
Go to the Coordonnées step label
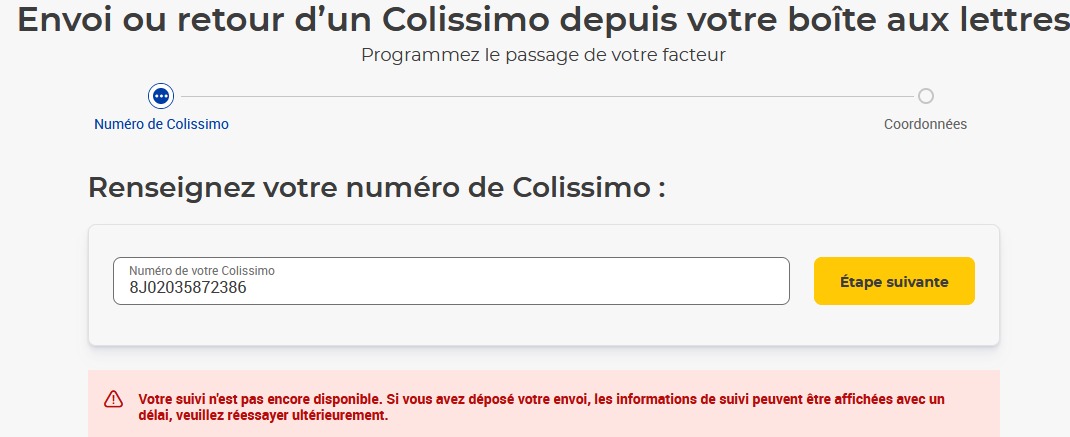(925, 124)
